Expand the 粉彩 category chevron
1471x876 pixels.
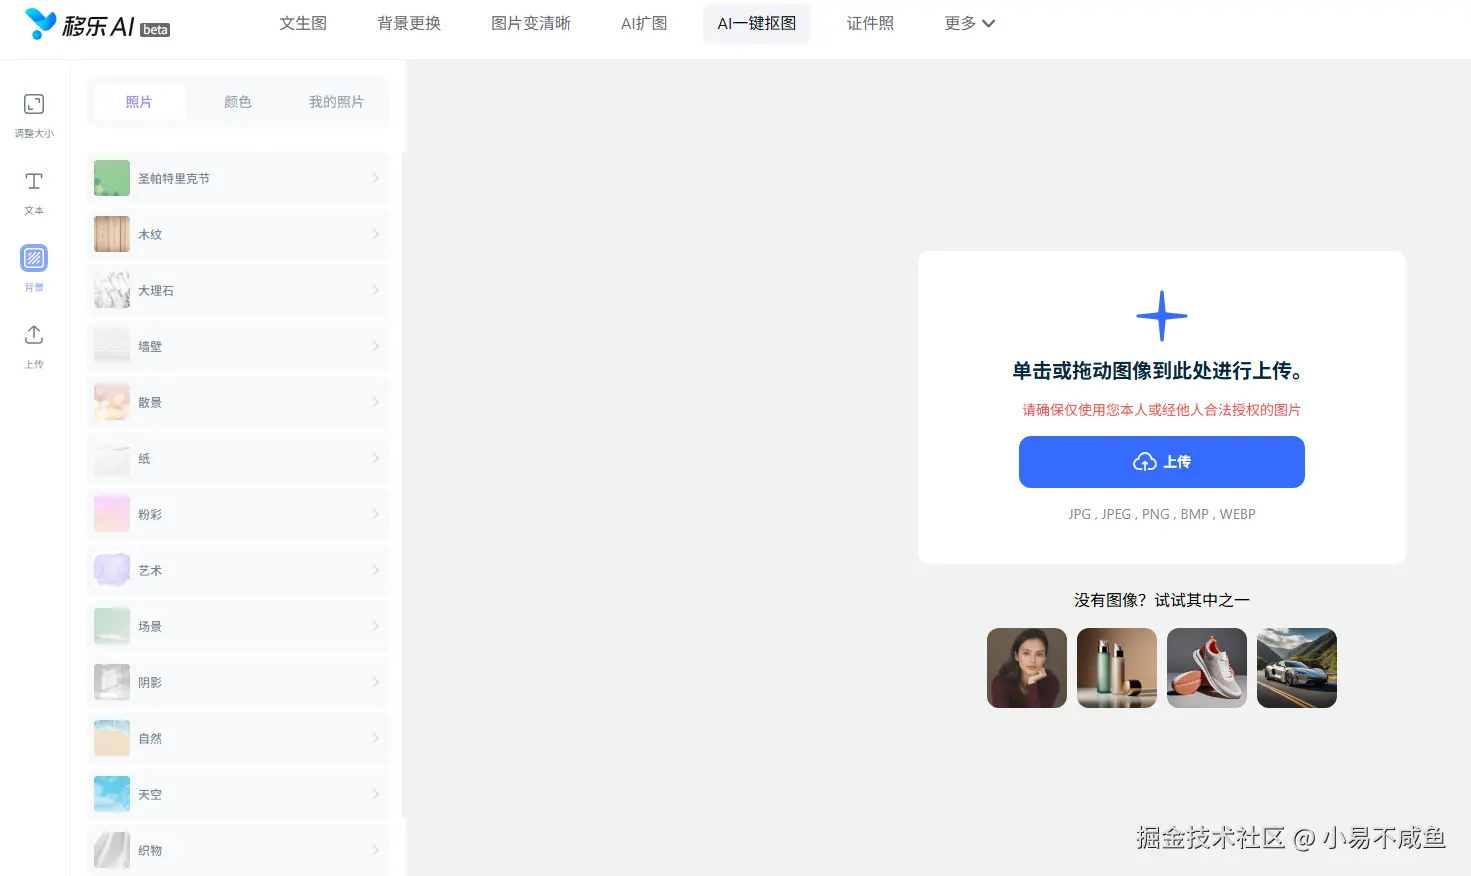pos(376,514)
